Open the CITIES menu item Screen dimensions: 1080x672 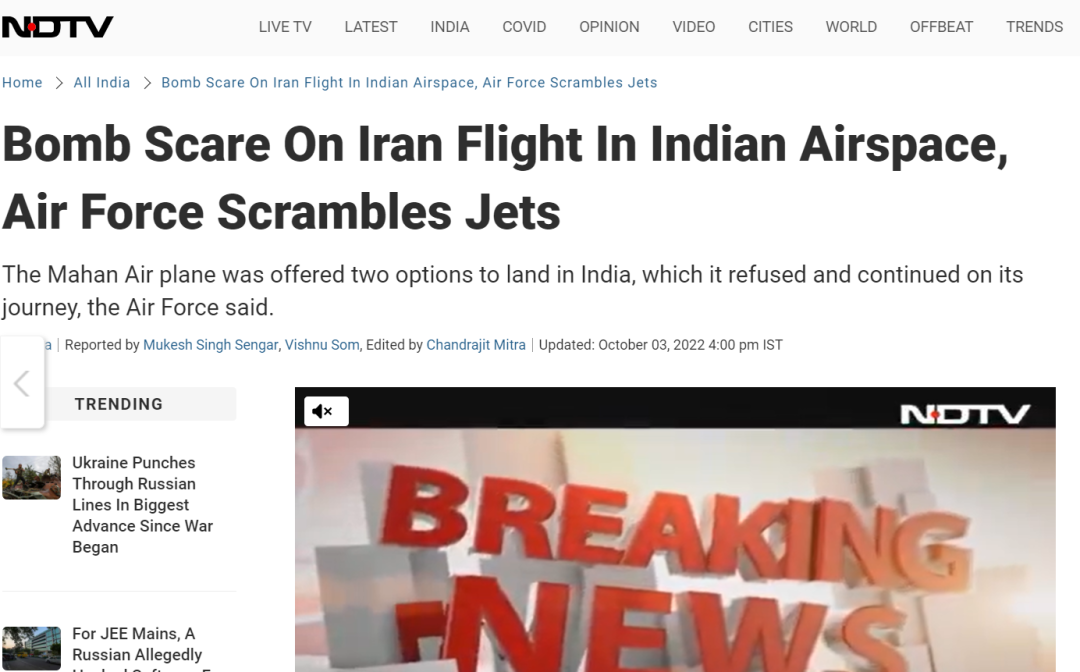click(771, 27)
